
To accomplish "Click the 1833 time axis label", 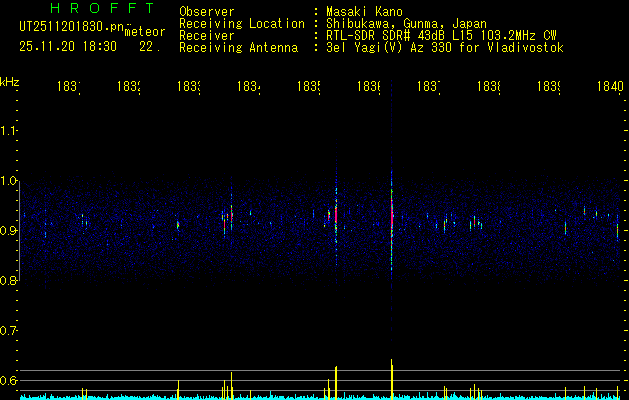I will click(189, 86).
